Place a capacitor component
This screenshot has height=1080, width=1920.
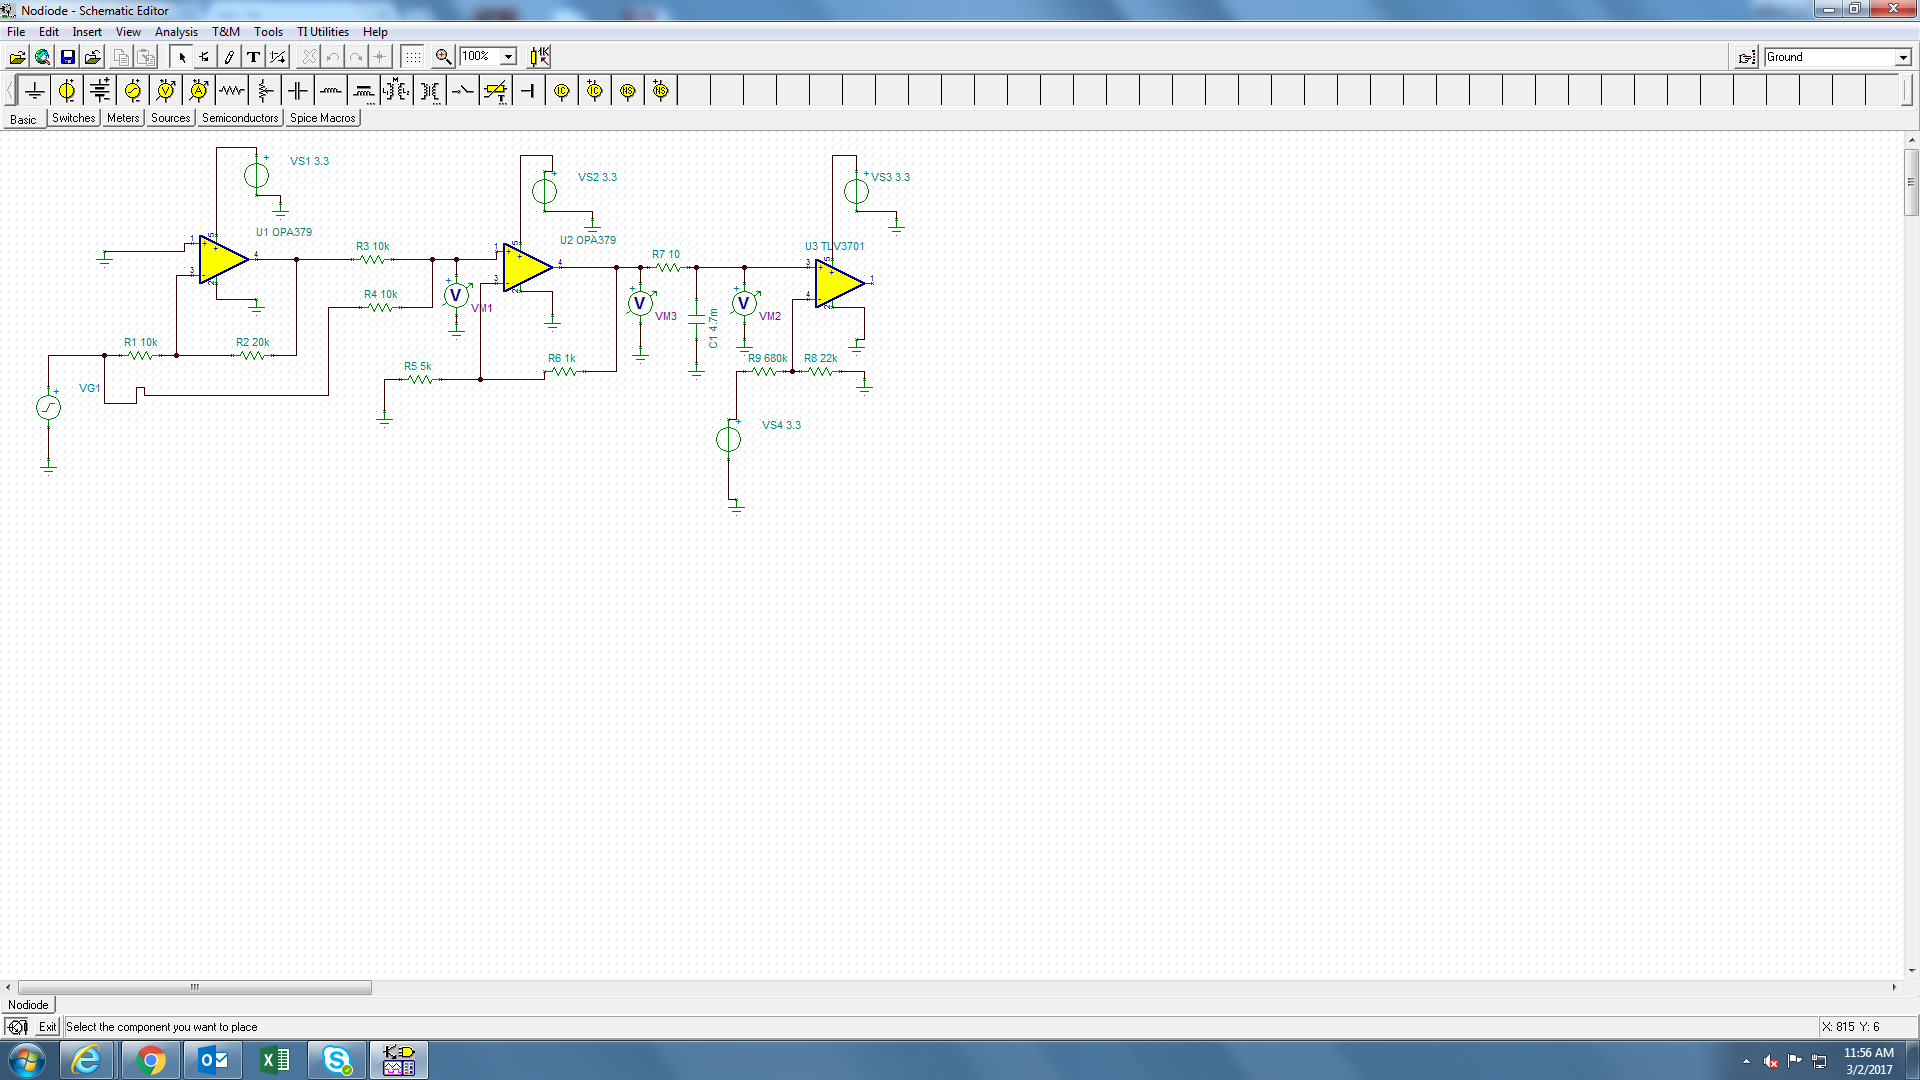click(x=298, y=91)
